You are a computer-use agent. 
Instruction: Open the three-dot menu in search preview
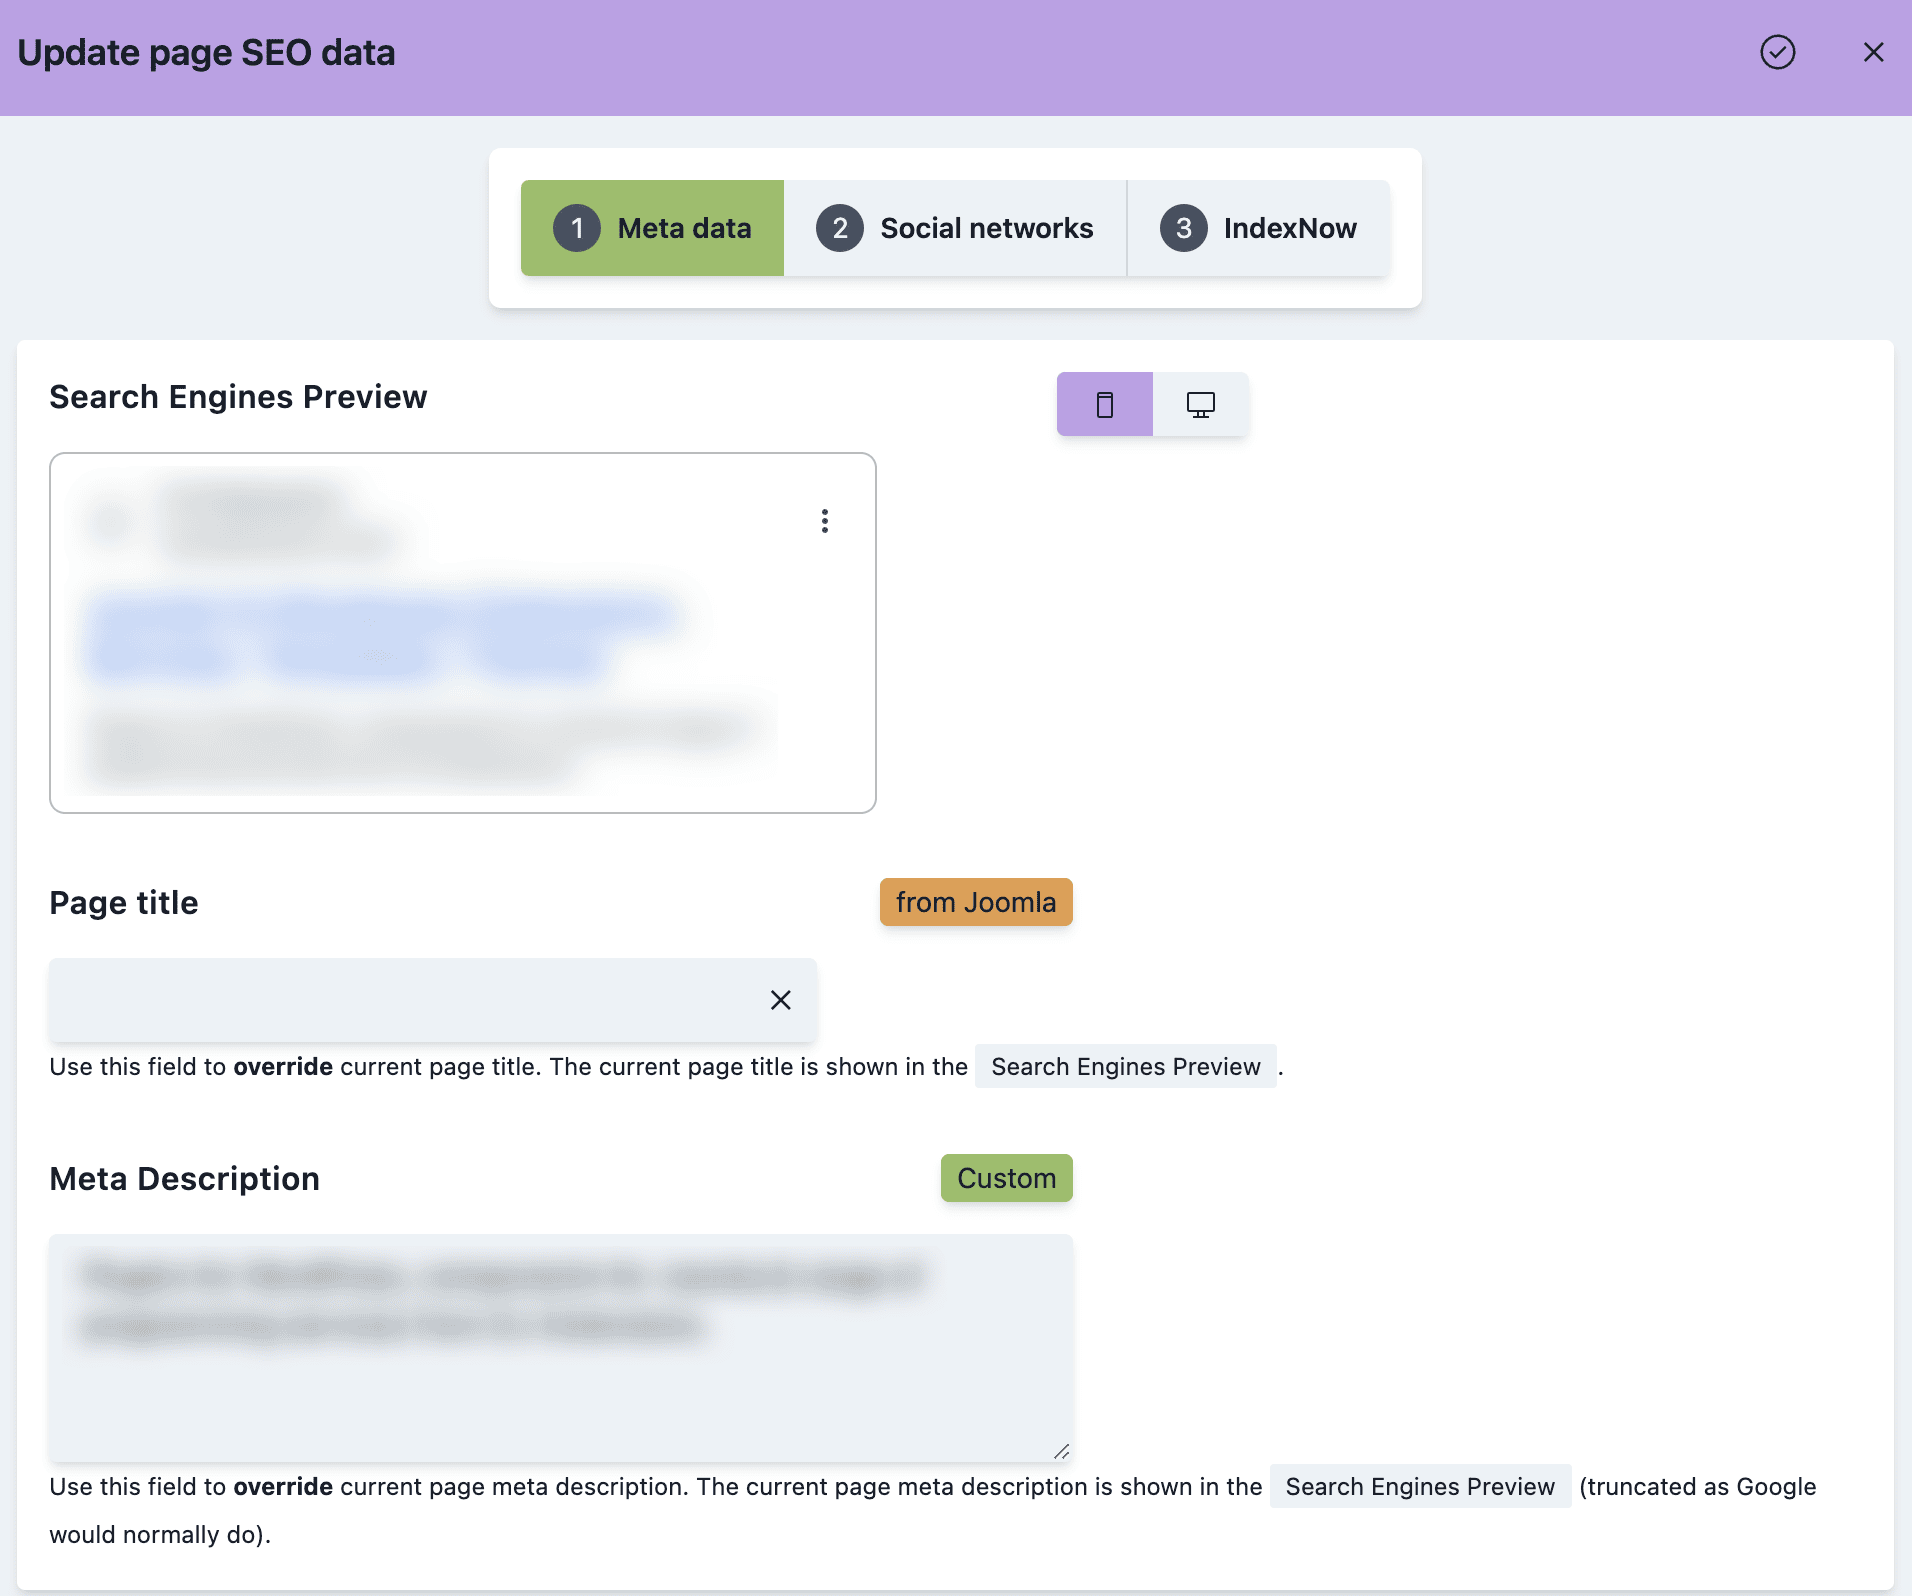pos(824,521)
